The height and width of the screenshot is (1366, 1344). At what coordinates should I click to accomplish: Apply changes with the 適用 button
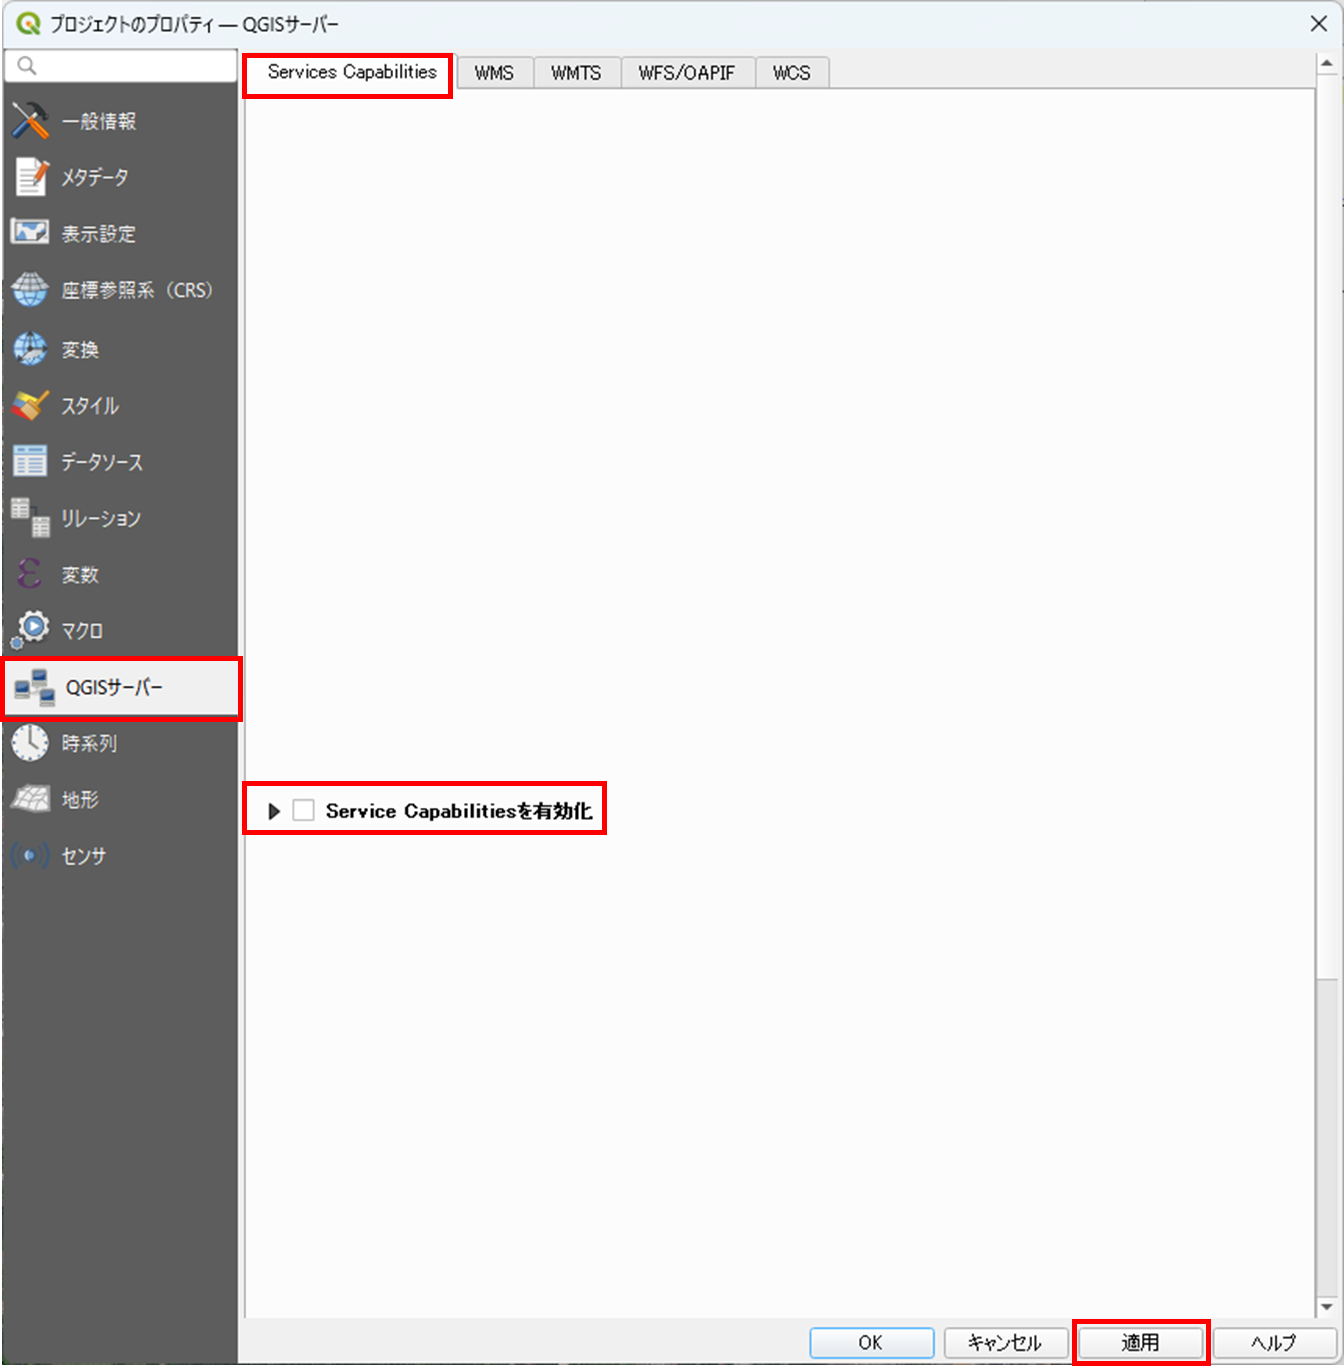1140,1343
